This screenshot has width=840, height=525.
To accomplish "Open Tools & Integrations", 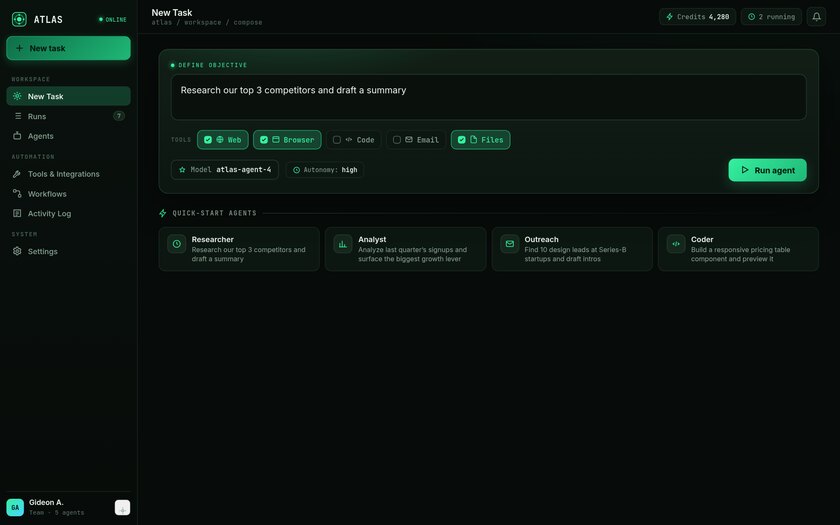I will point(68,174).
